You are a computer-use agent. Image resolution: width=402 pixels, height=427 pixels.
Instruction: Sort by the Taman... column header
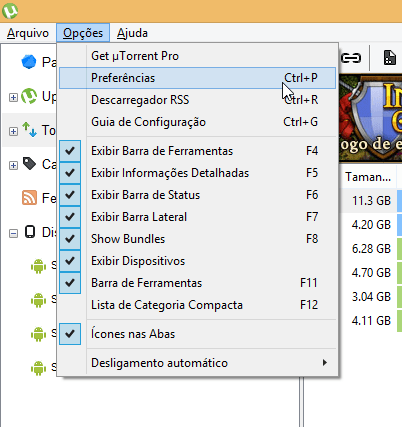(x=368, y=177)
